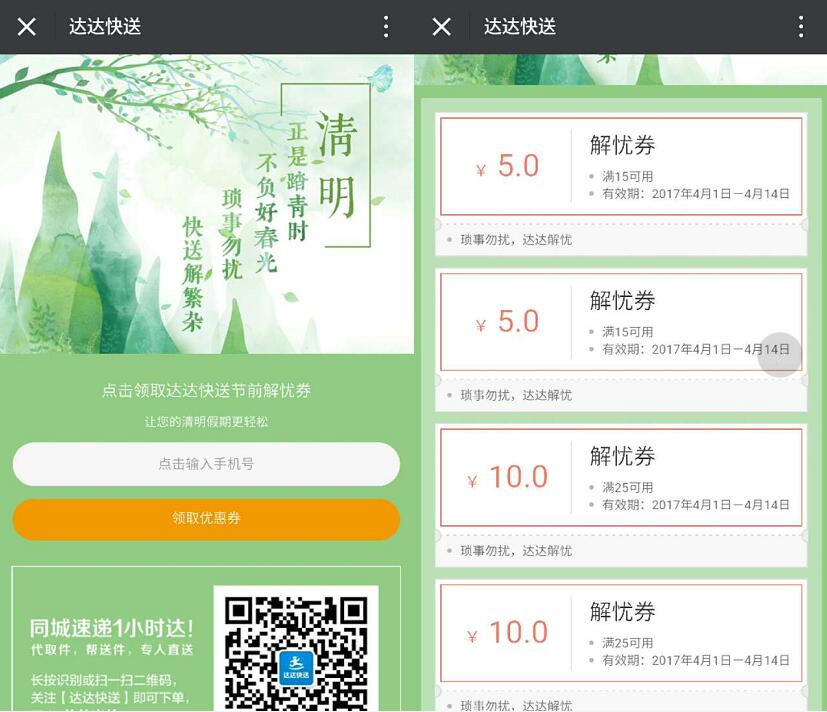Tap the 达达快送 logo inside the QR code
827x712 pixels.
click(296, 669)
